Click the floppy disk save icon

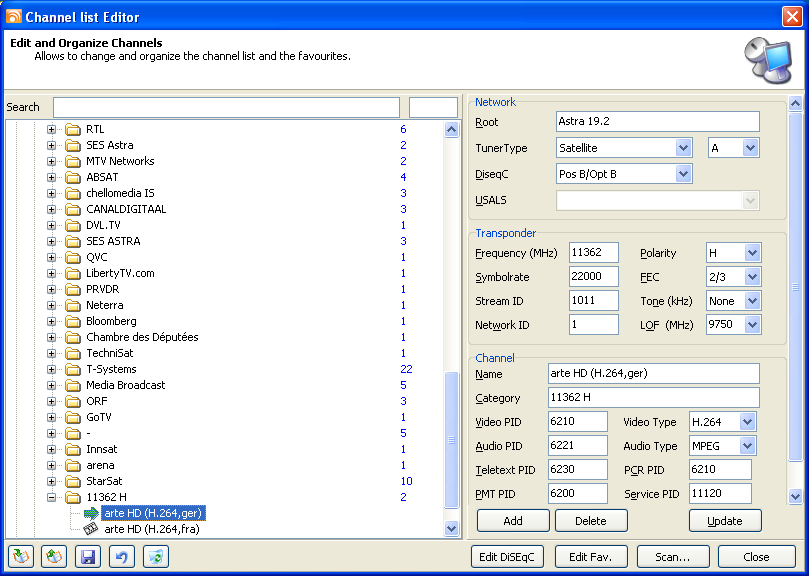click(87, 556)
